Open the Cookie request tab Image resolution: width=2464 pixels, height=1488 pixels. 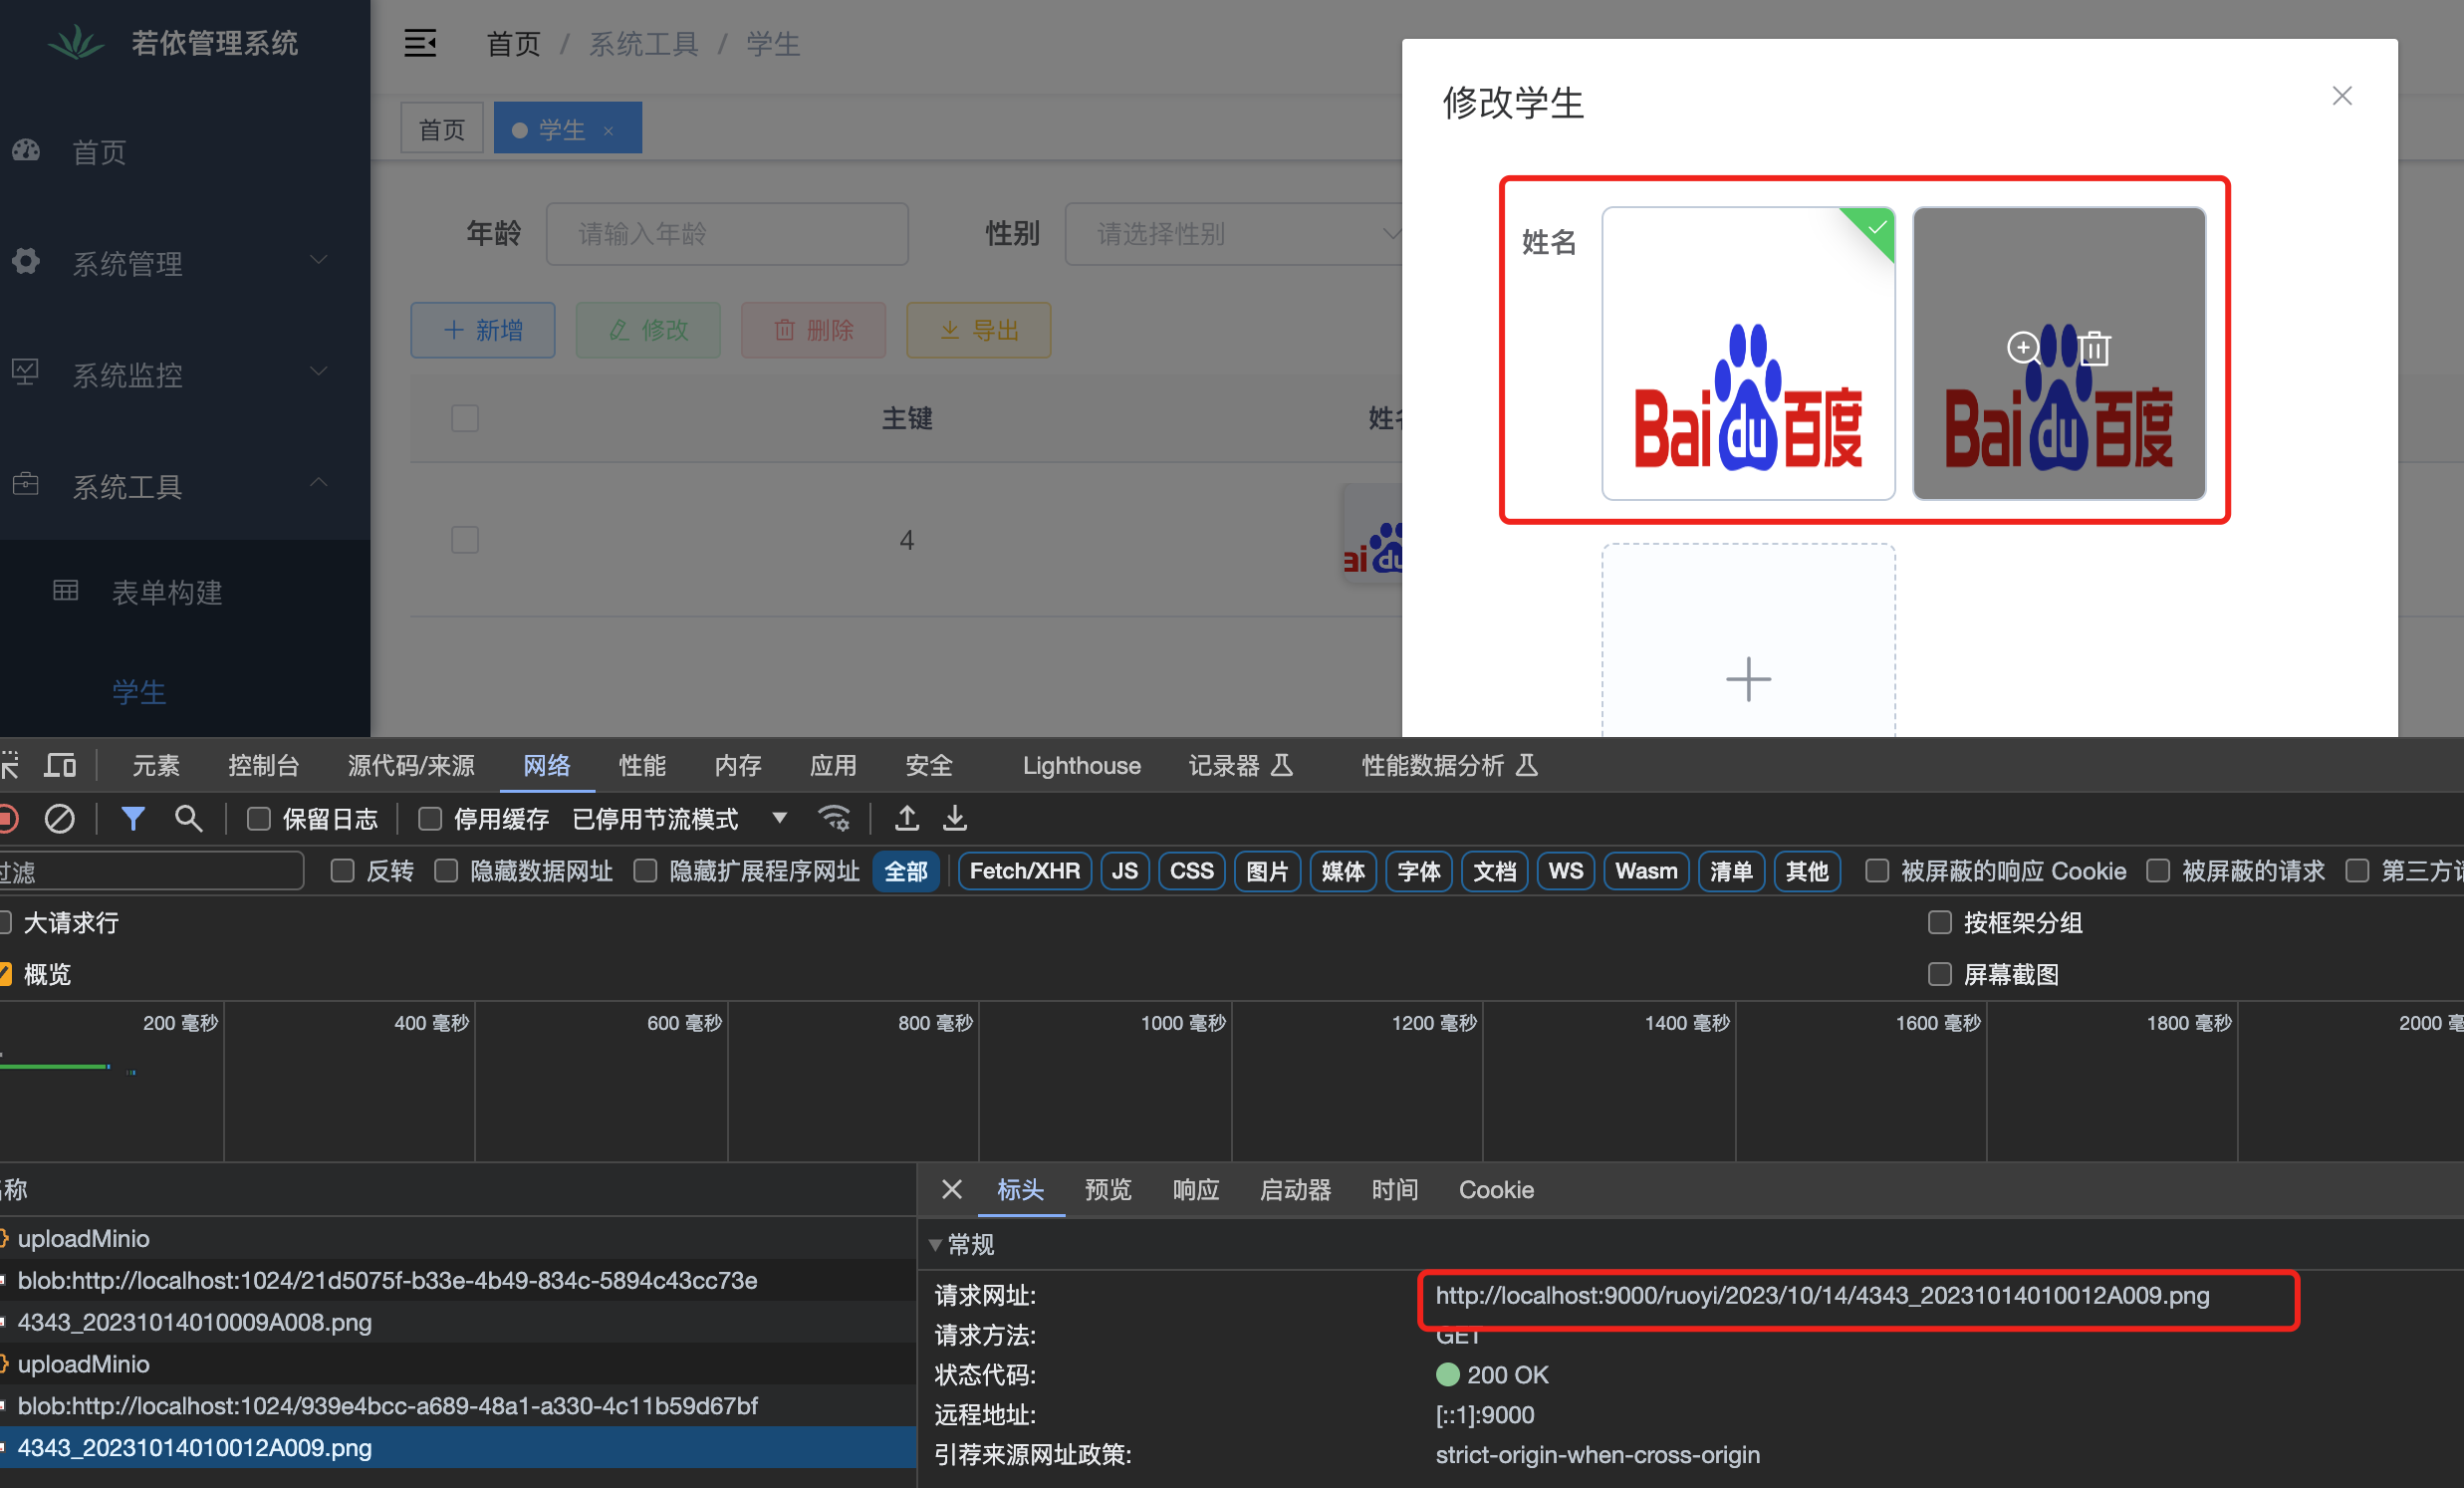pyautogui.click(x=1496, y=1190)
